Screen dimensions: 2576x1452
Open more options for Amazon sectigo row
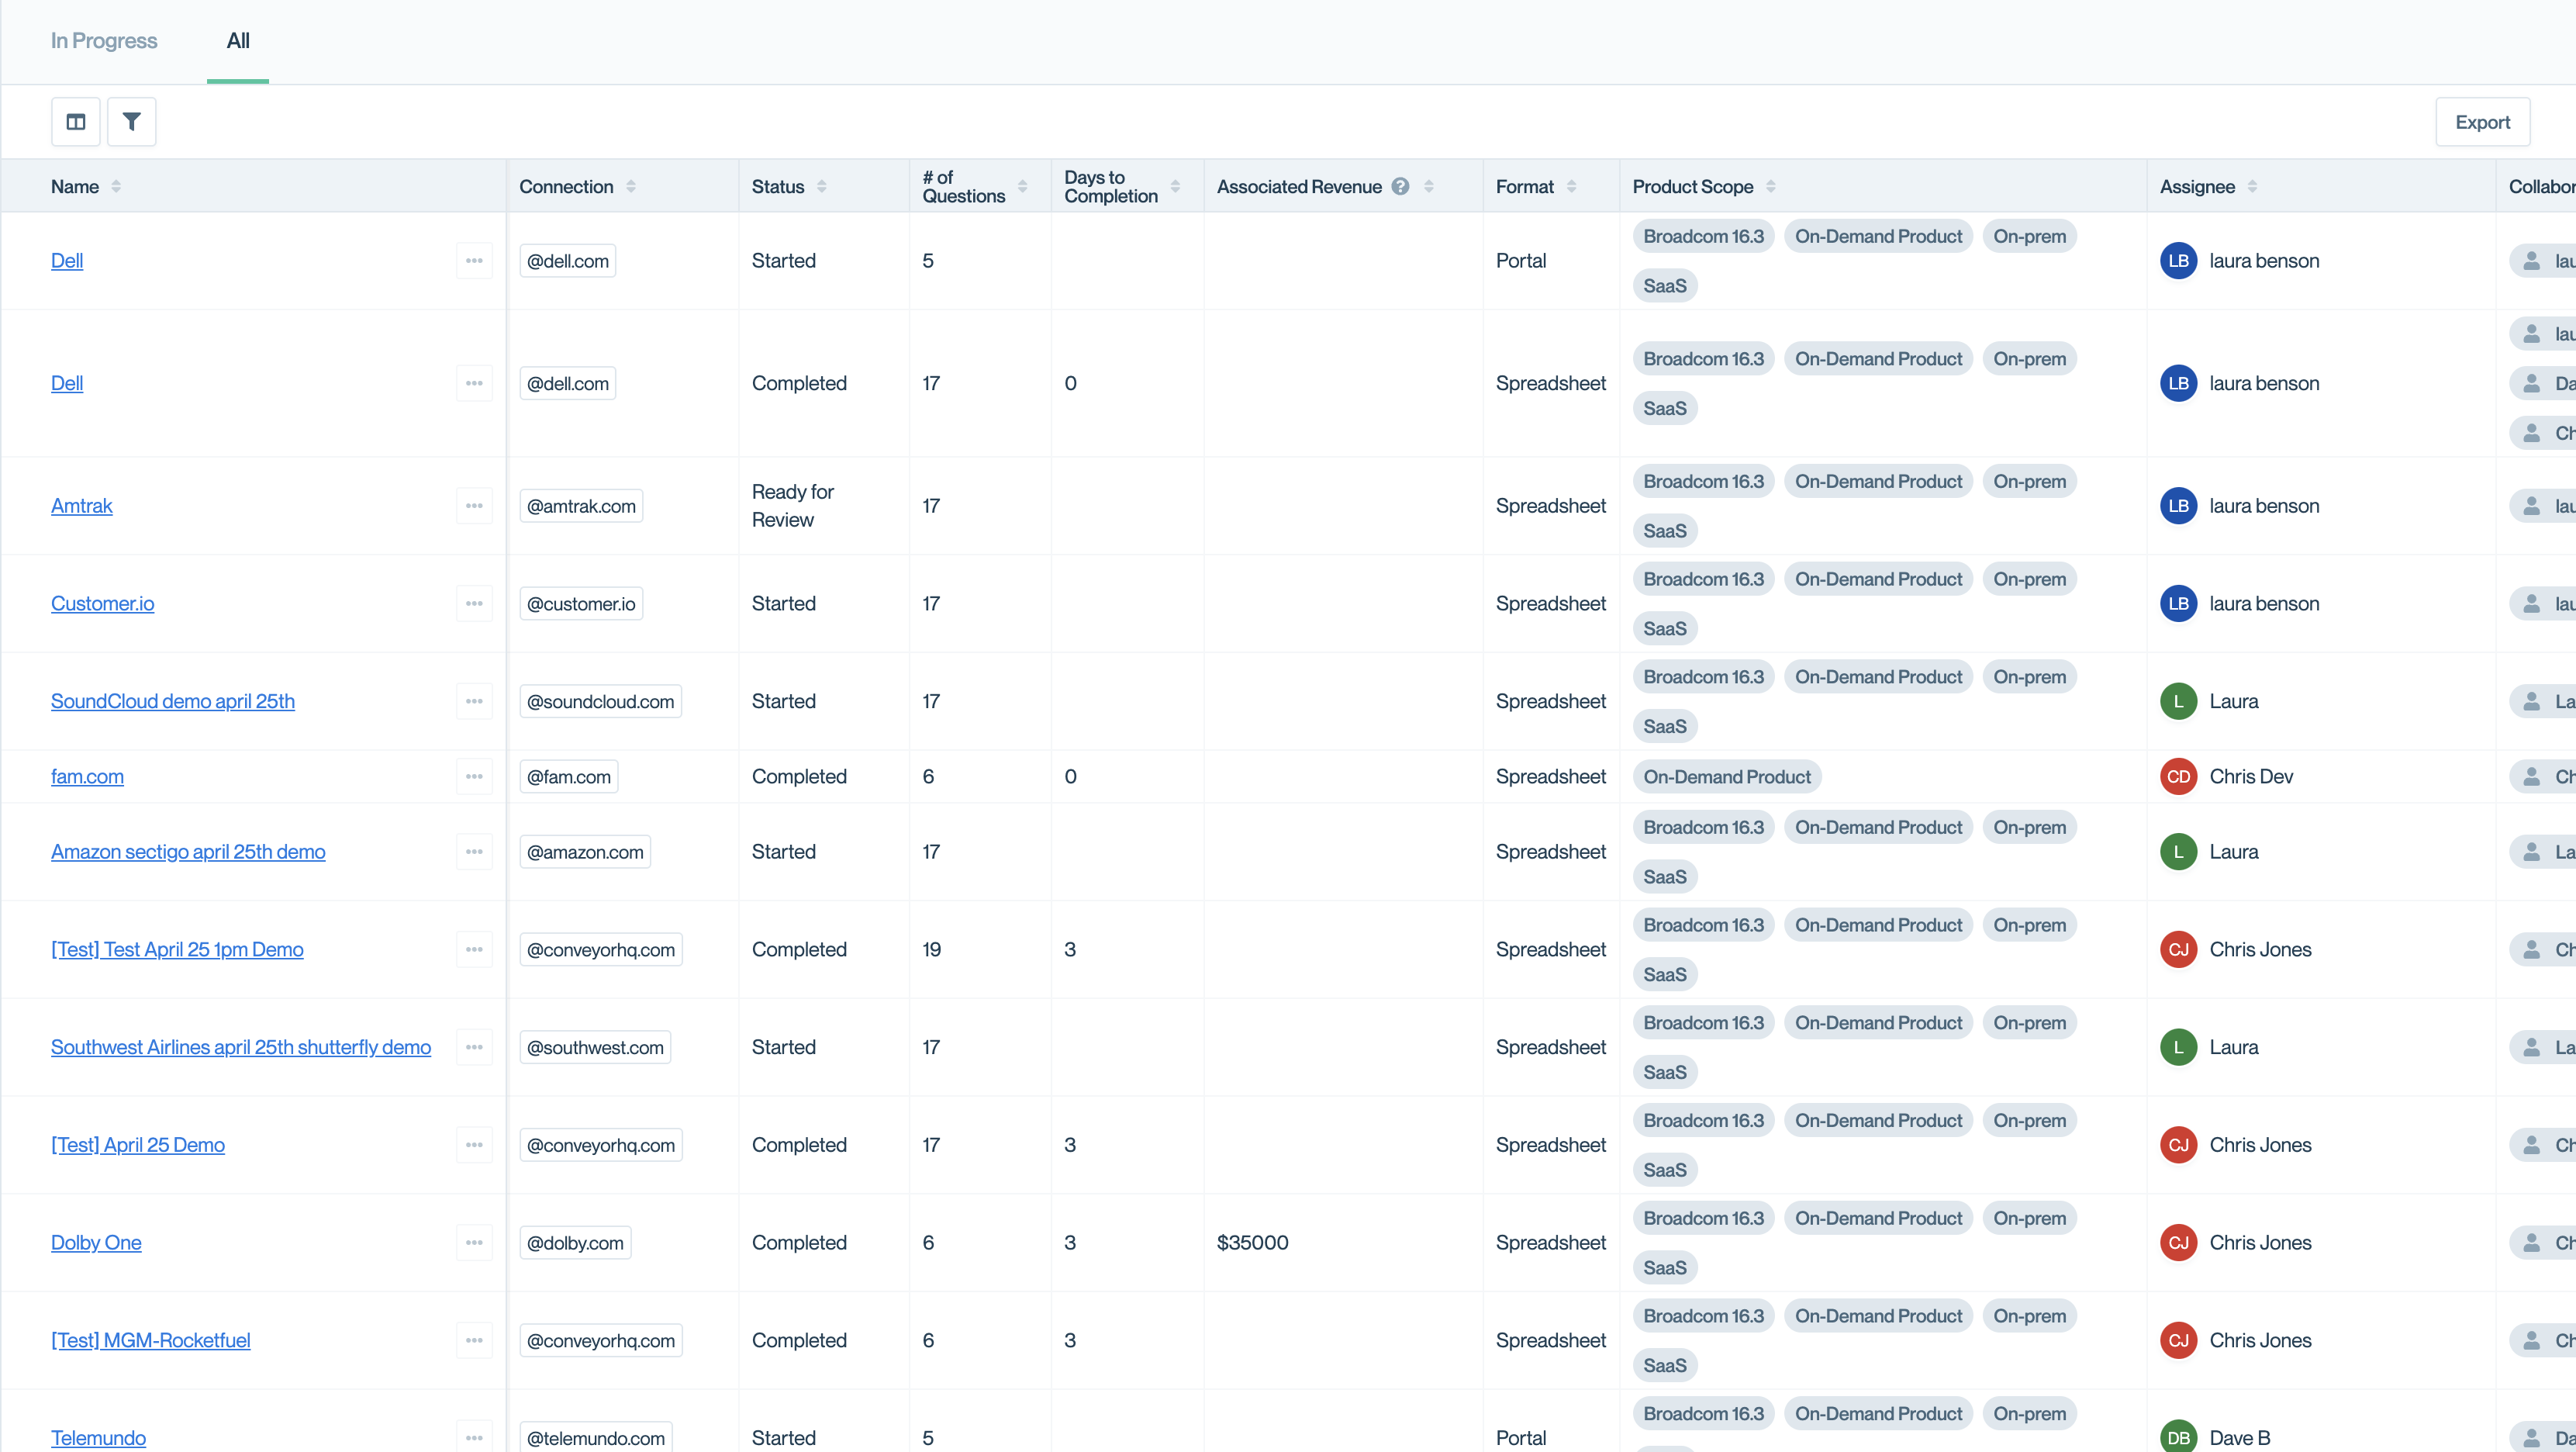(474, 852)
